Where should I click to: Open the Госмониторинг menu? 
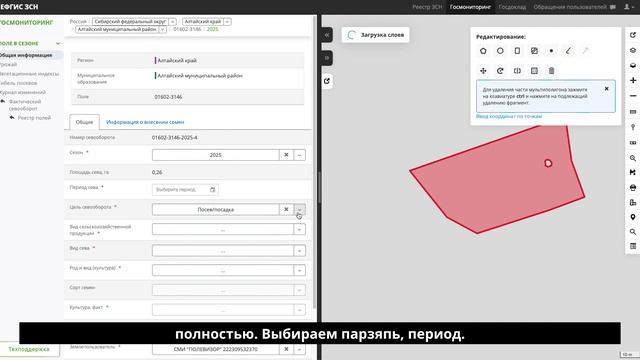point(470,7)
